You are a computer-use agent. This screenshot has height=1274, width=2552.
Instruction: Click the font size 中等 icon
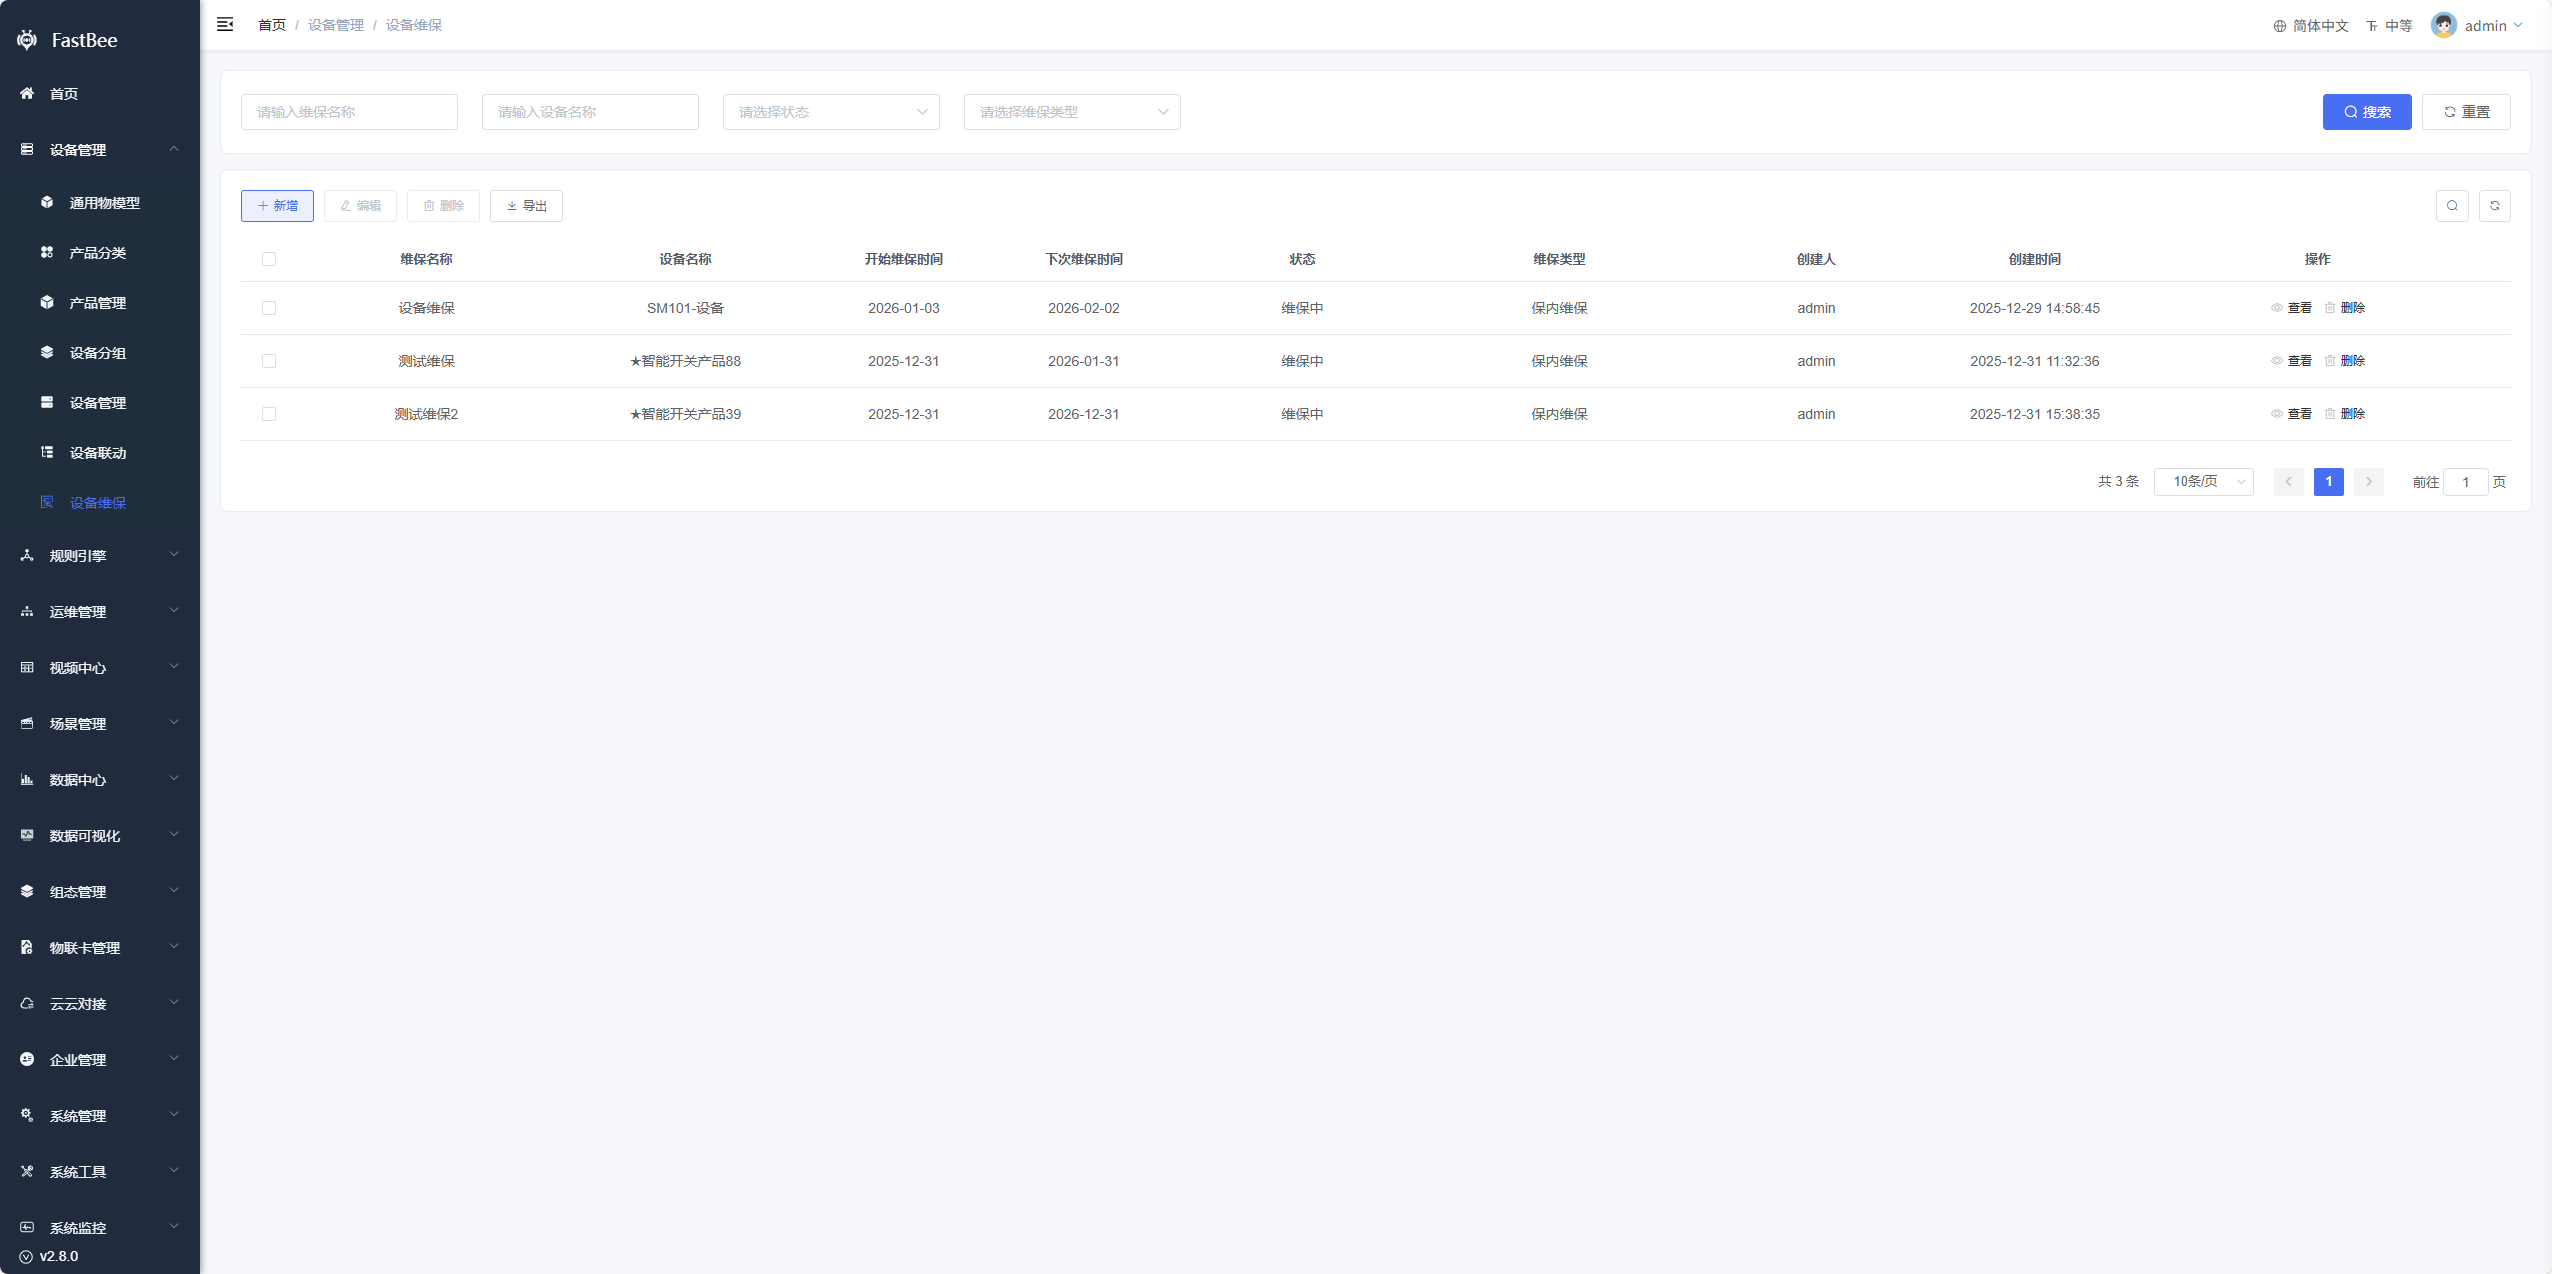click(x=2372, y=26)
